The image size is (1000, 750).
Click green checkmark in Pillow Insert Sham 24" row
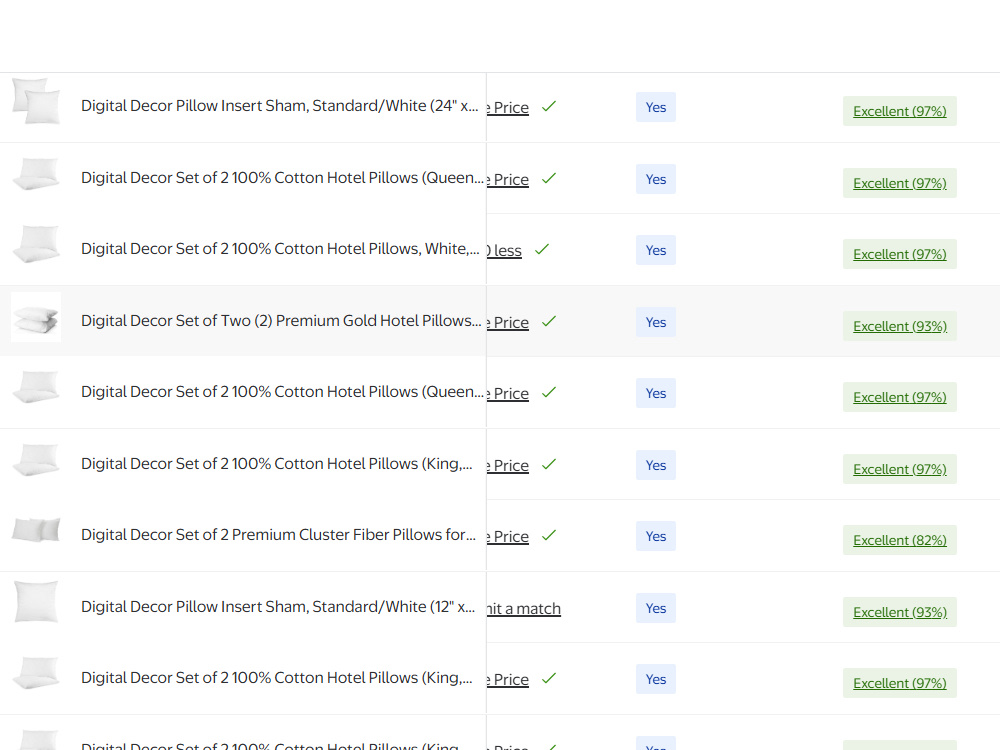point(548,107)
